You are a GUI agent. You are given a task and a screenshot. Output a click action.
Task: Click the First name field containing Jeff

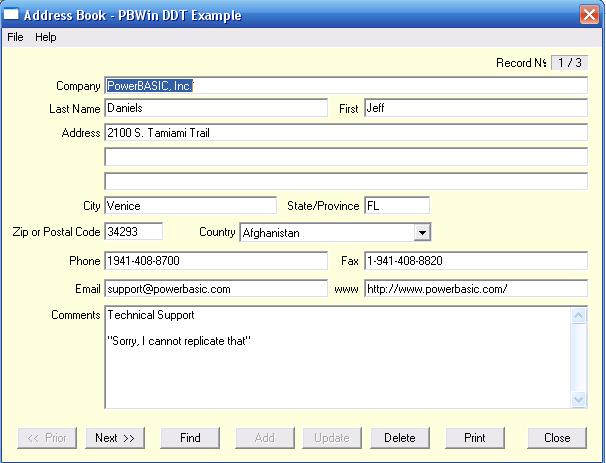point(476,108)
